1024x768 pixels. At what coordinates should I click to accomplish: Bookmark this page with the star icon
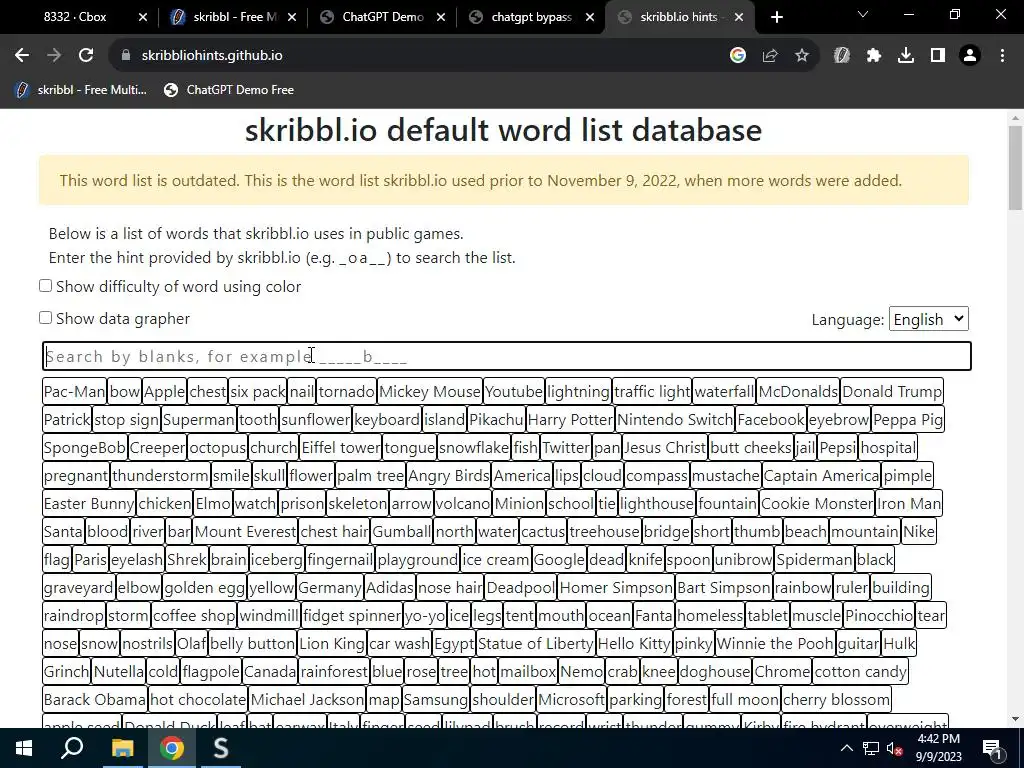[x=802, y=56]
